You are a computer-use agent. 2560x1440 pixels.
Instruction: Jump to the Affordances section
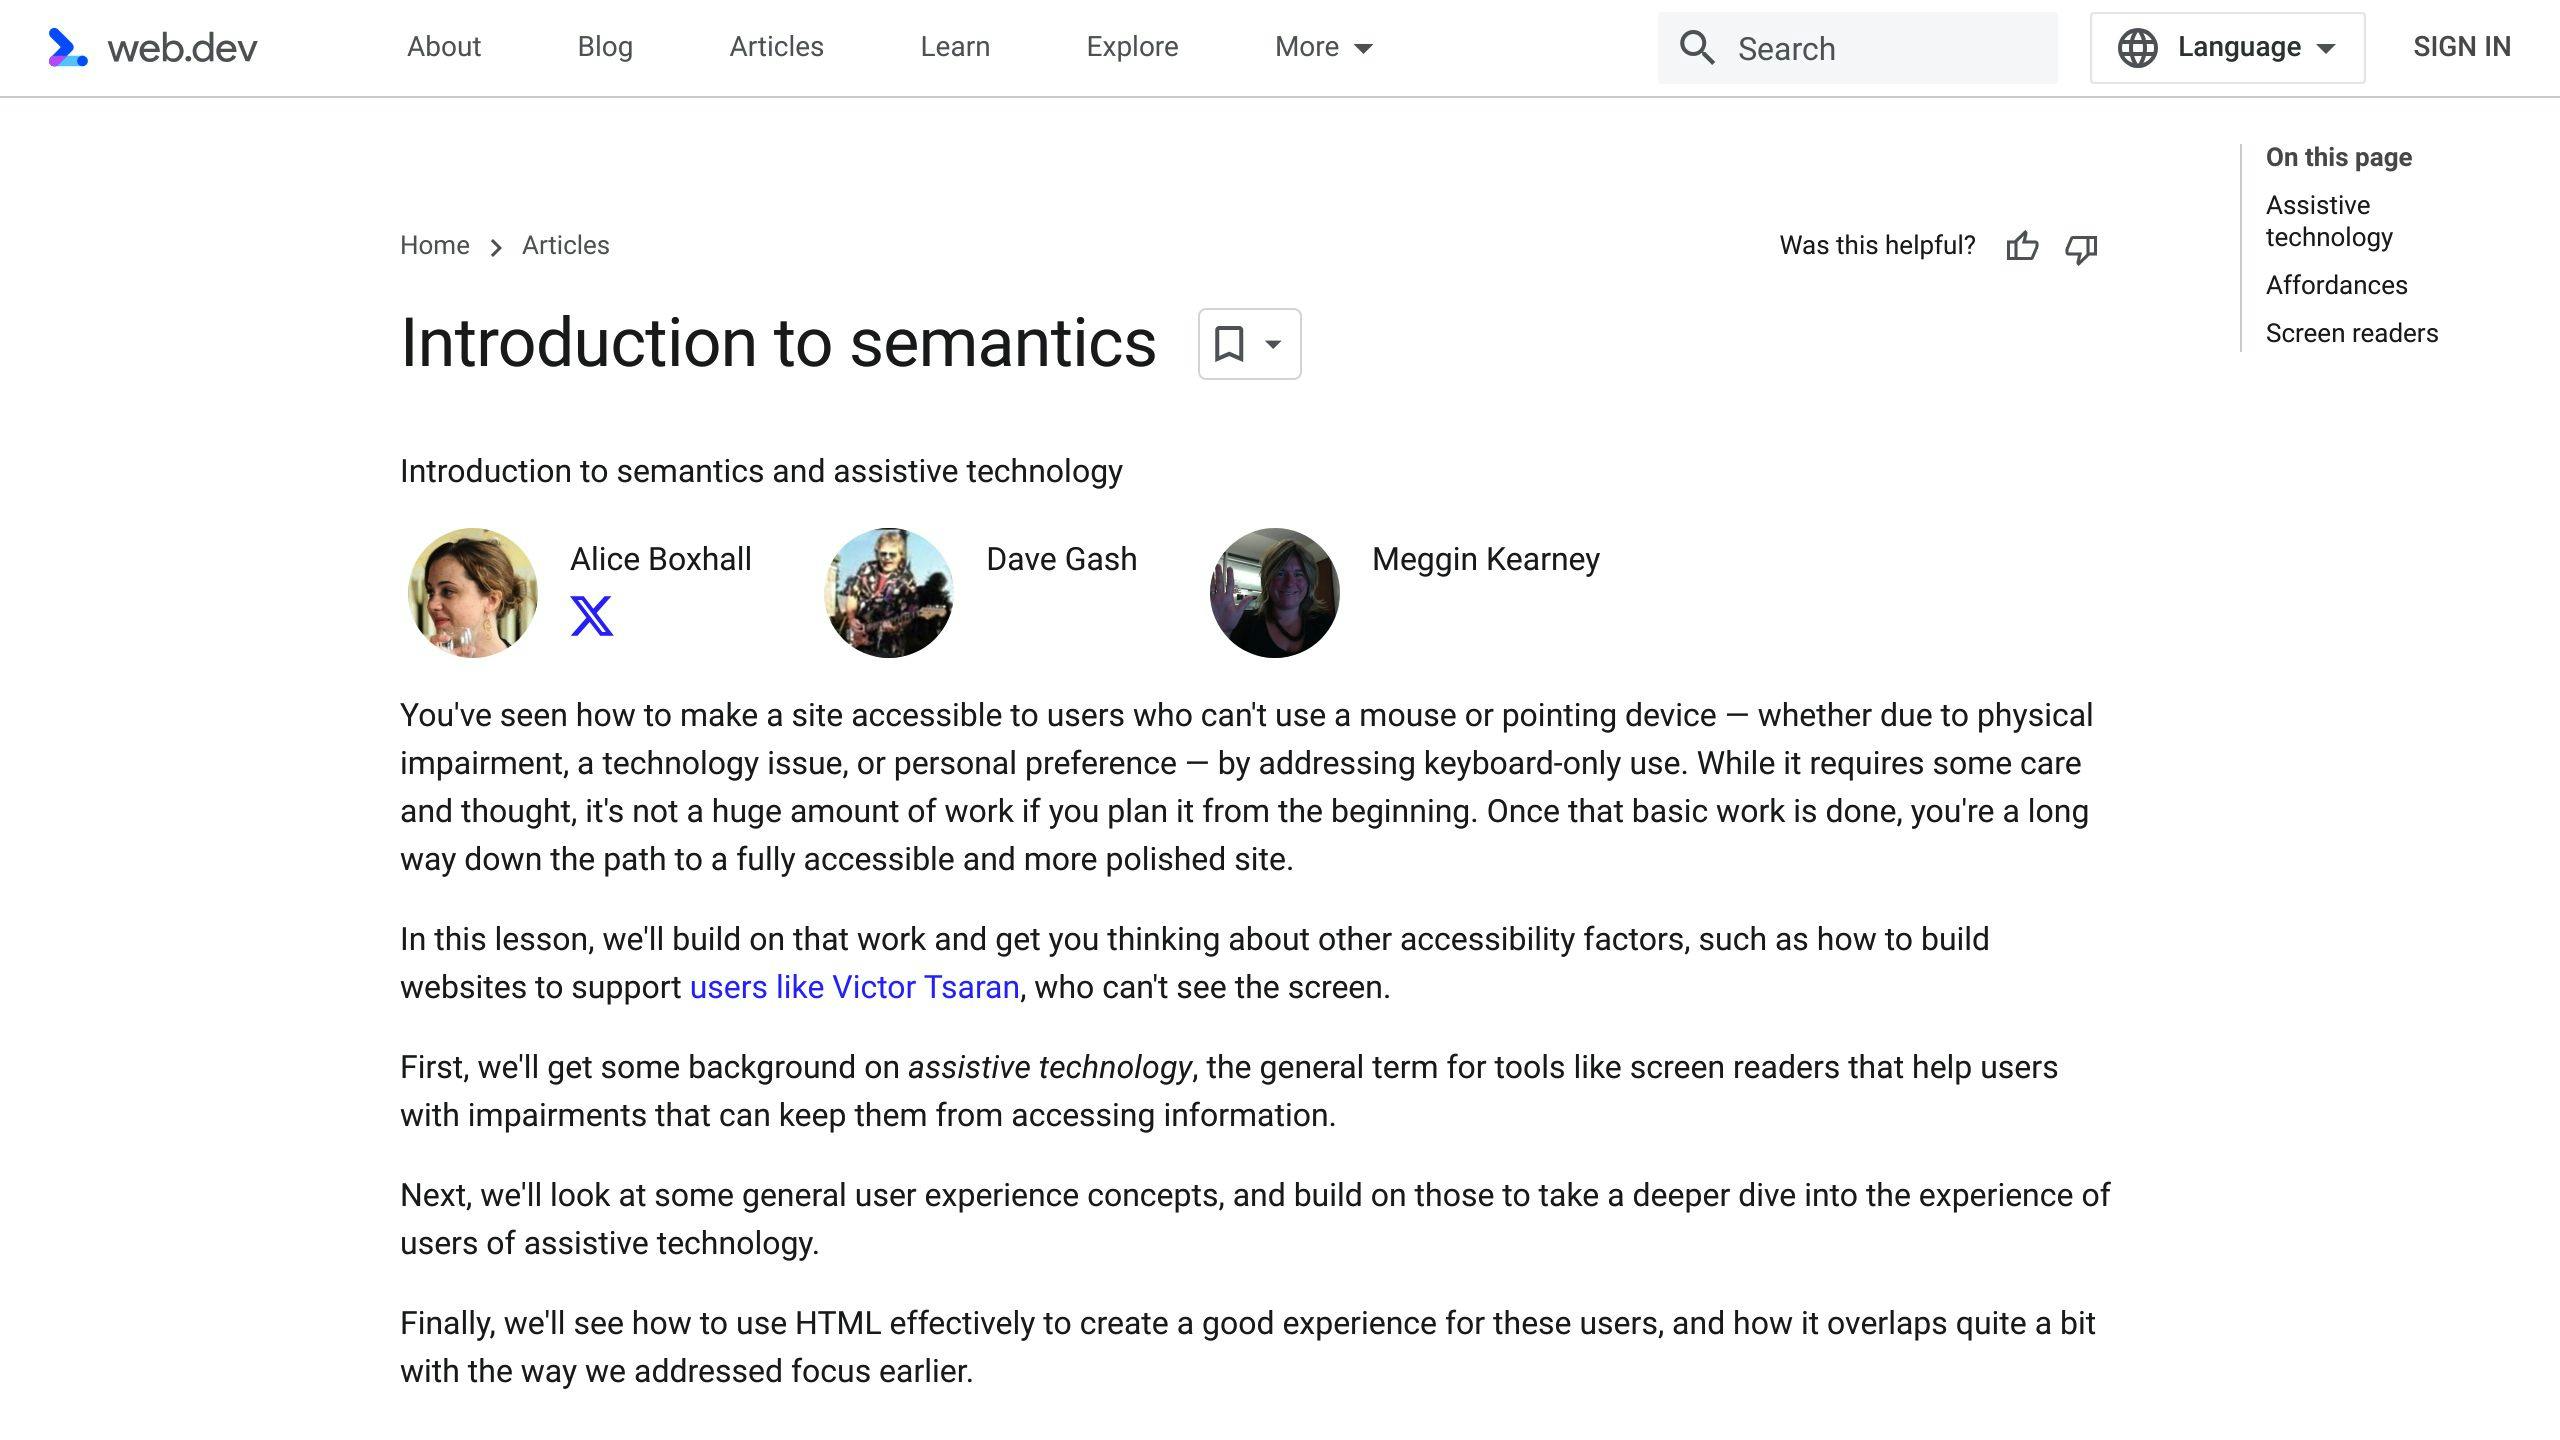click(x=2337, y=285)
